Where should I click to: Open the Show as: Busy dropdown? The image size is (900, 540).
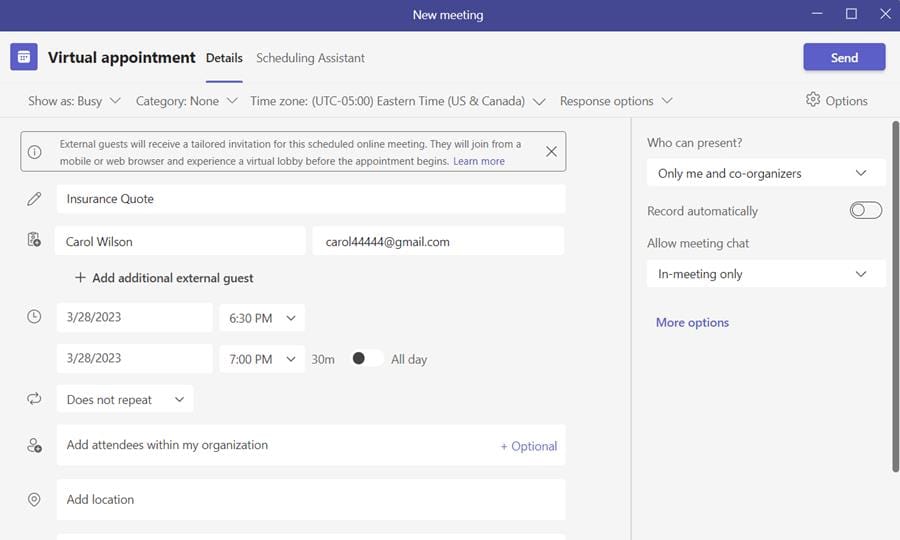click(75, 101)
